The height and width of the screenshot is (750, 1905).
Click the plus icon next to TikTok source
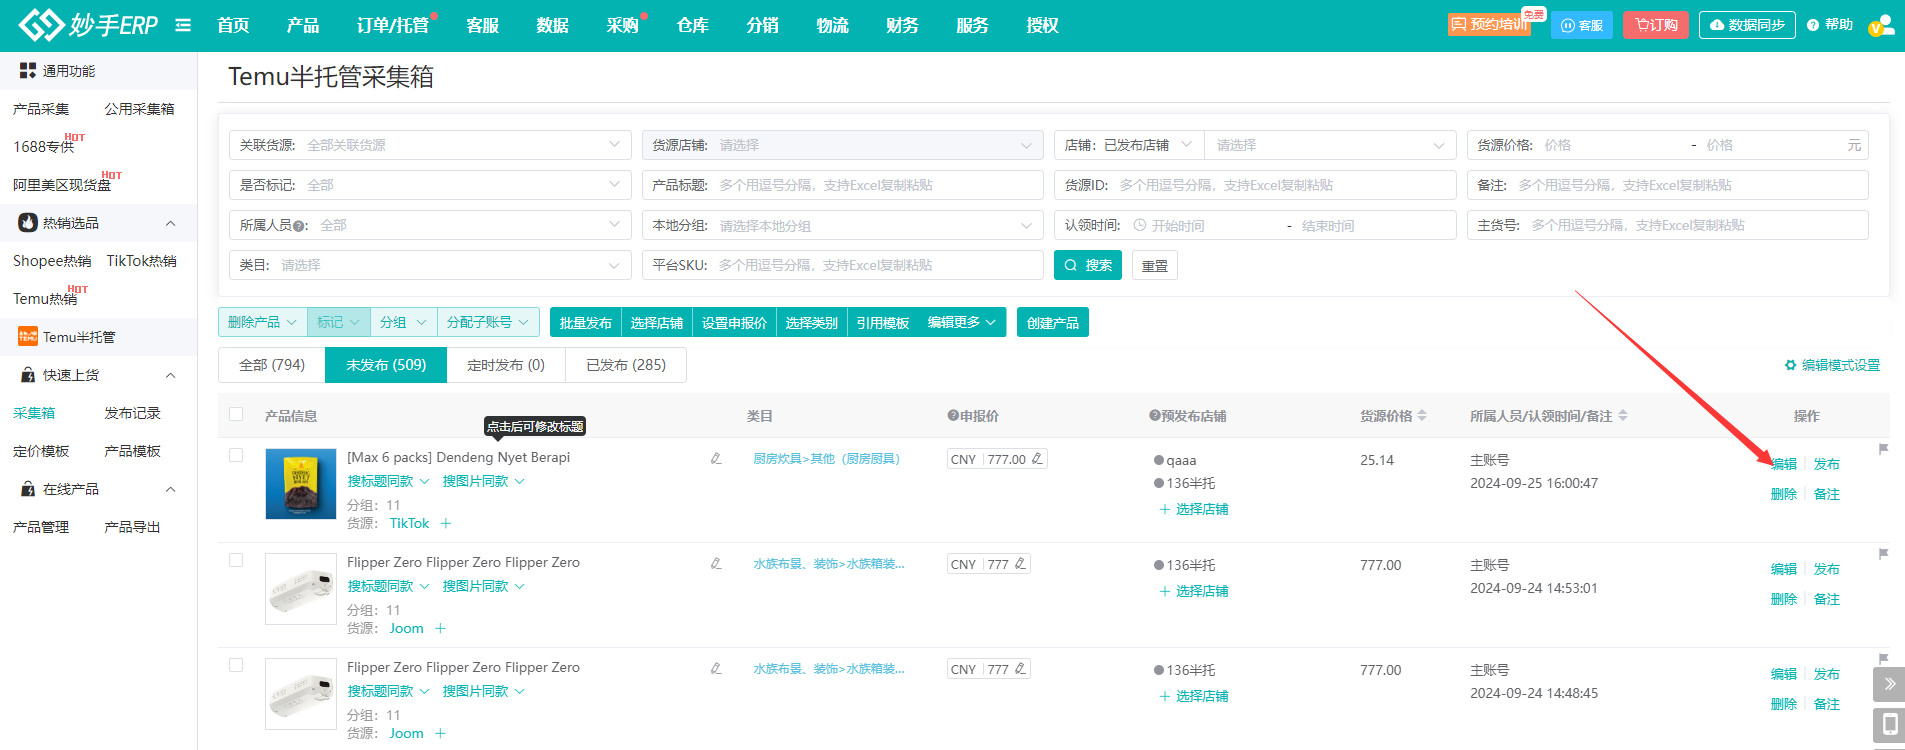(x=446, y=524)
